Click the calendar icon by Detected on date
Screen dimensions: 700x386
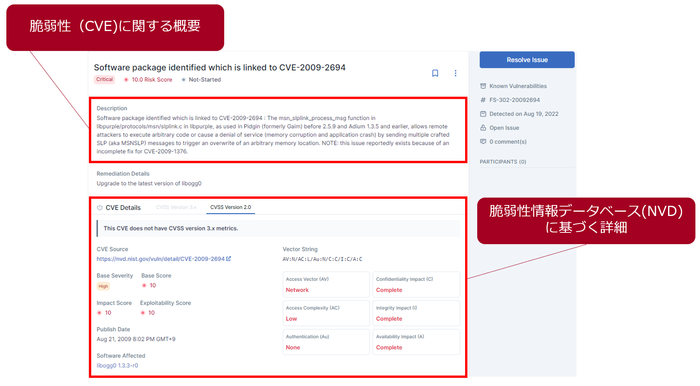click(x=483, y=114)
